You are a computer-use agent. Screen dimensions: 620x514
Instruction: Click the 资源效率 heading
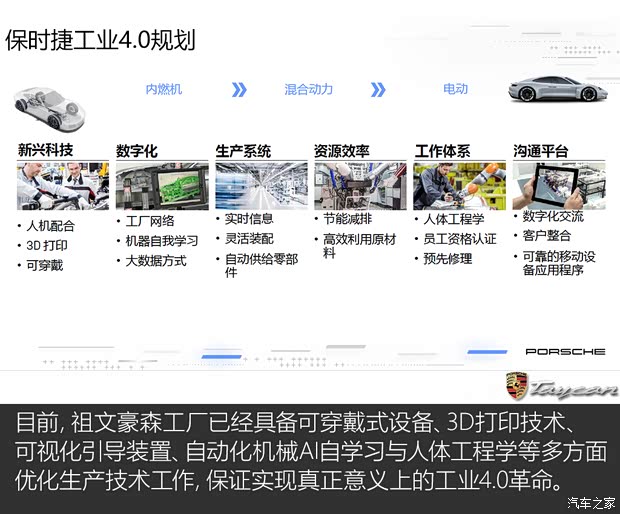click(x=342, y=151)
